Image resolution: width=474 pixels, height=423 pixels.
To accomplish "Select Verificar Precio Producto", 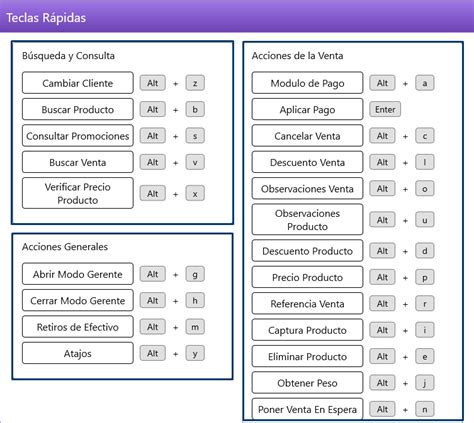I will coord(78,193).
